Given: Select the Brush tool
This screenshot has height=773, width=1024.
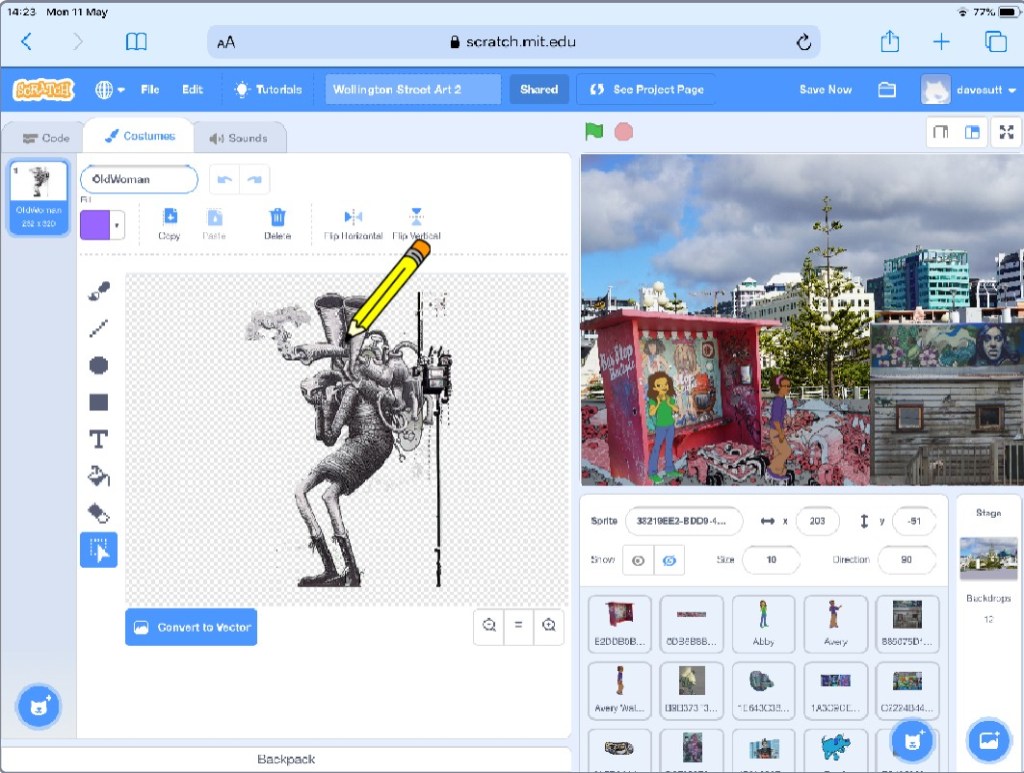Looking at the screenshot, I should pos(98,290).
